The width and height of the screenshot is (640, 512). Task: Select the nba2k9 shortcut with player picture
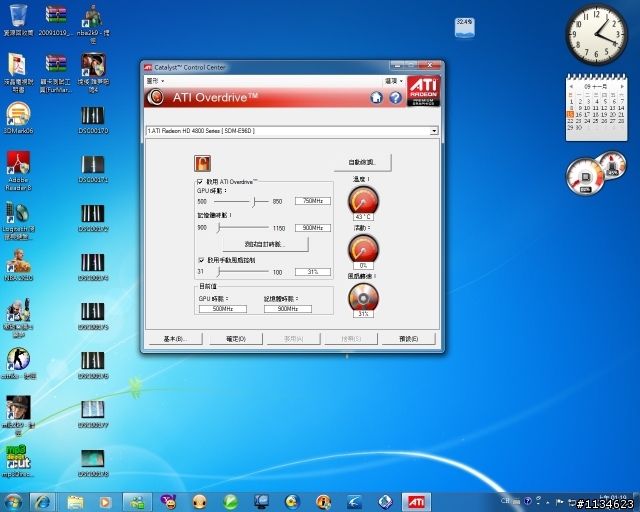pyautogui.click(x=93, y=24)
